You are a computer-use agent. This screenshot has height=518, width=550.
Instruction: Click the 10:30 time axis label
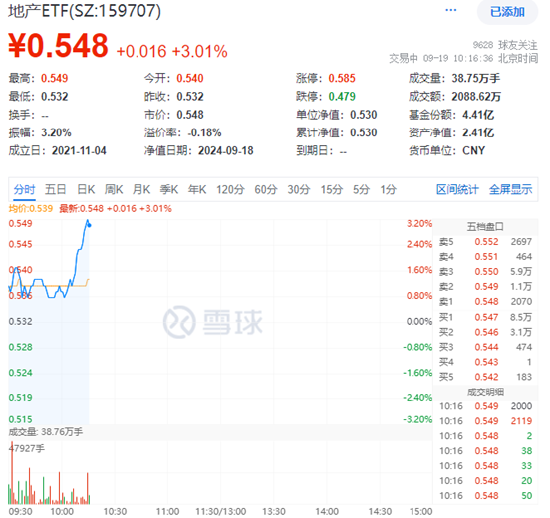click(115, 512)
